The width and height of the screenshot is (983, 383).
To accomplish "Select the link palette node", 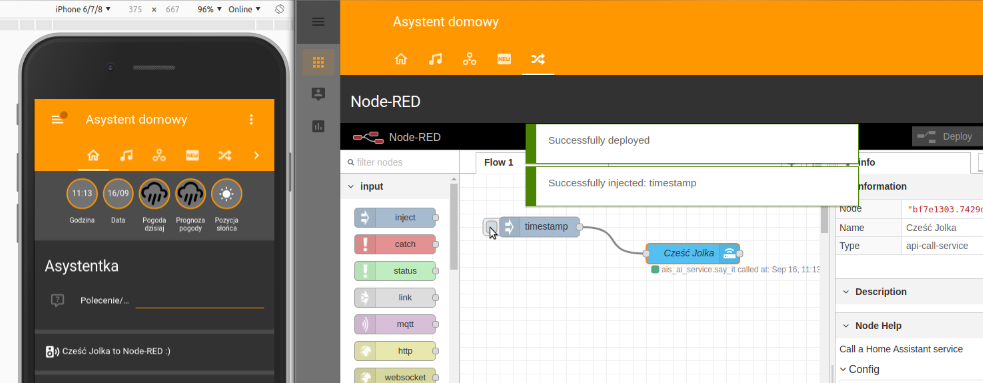I will pos(396,297).
